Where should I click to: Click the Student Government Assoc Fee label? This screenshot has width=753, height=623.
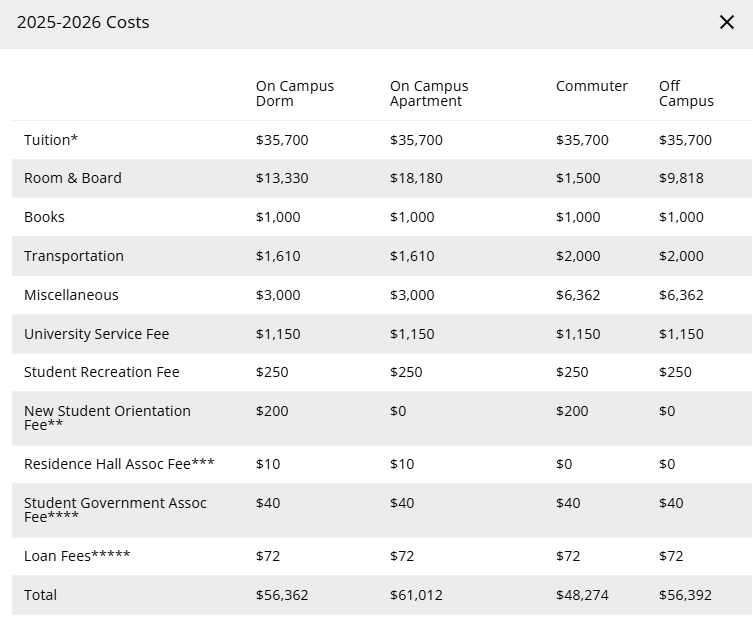pos(115,509)
